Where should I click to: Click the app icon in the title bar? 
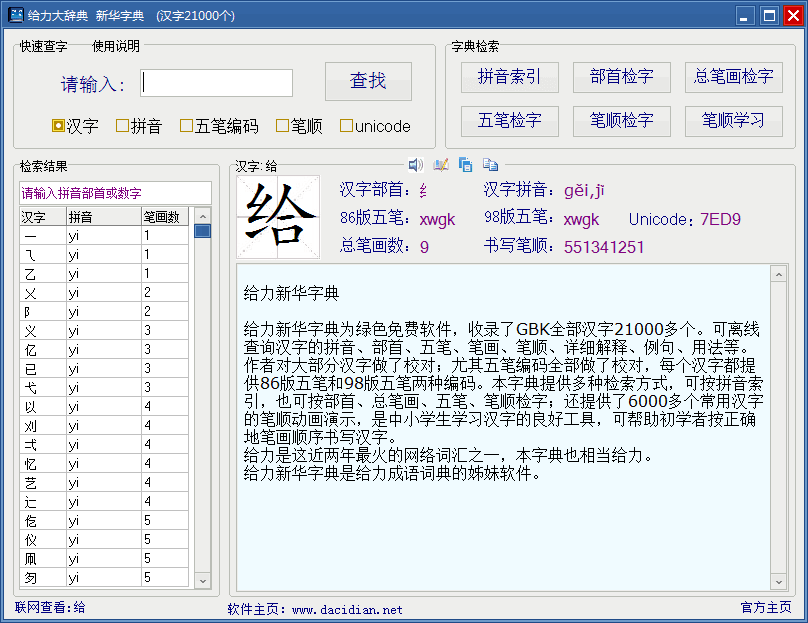tap(15, 15)
